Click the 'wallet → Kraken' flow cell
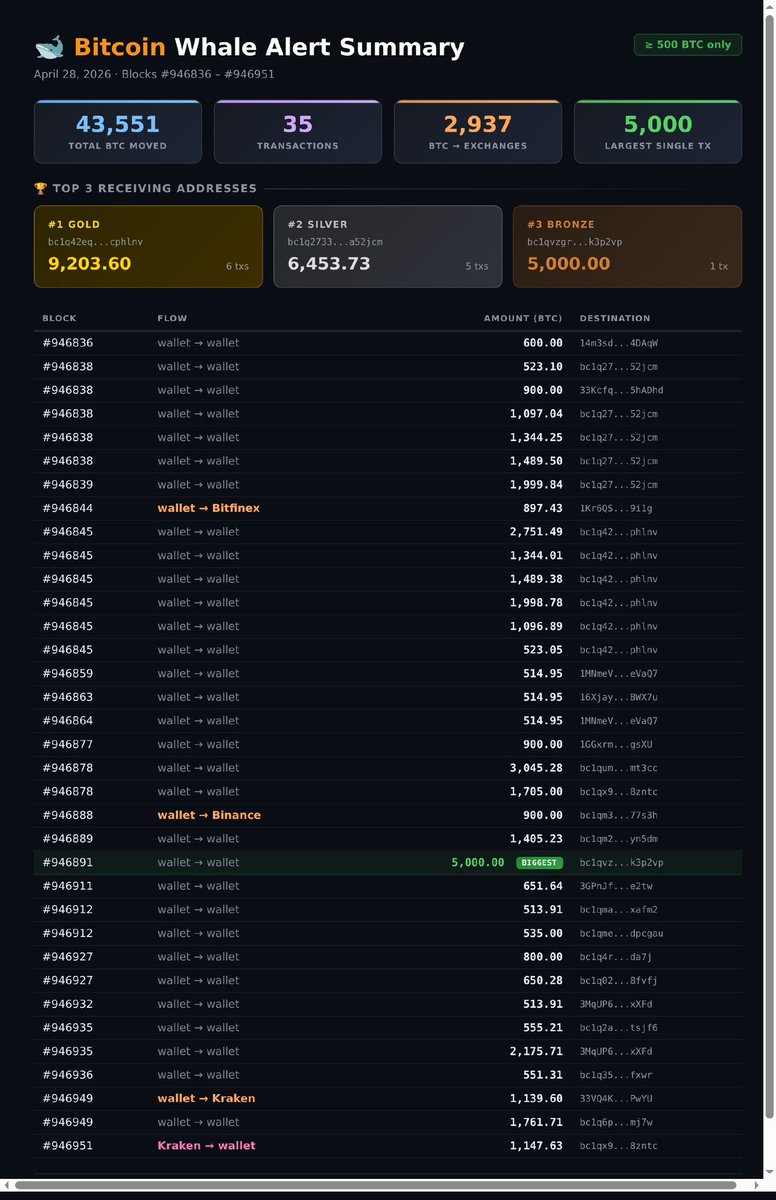Viewport: 776px width, 1200px height. [x=206, y=1098]
